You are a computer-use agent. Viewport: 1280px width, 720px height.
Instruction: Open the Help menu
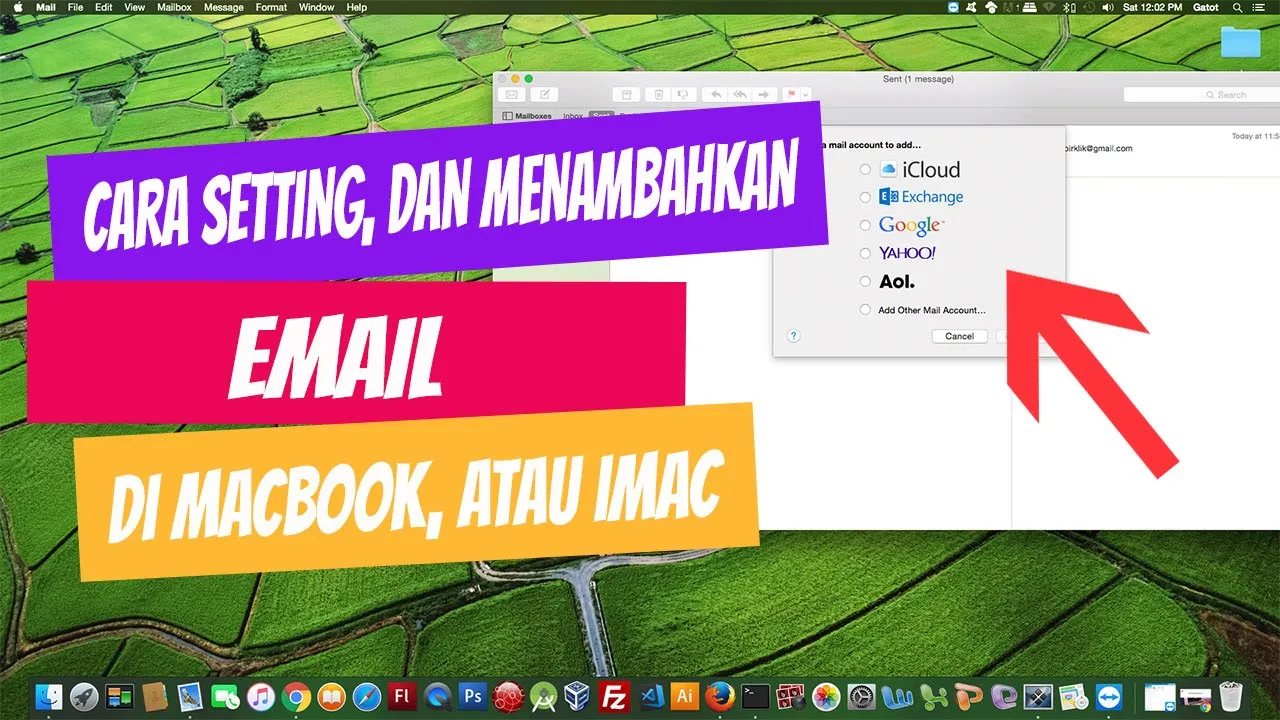click(357, 7)
